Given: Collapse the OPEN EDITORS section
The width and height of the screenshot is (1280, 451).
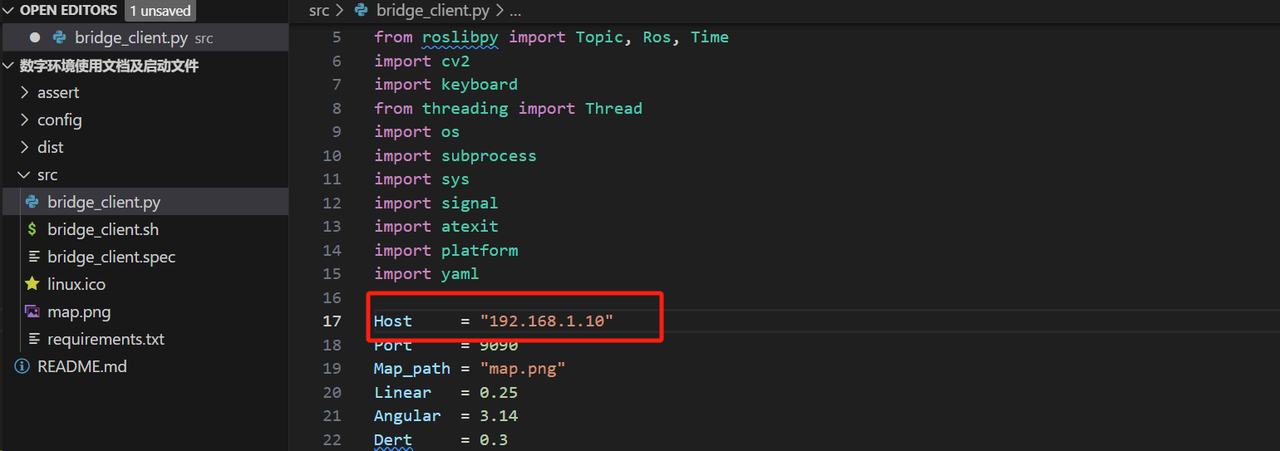Looking at the screenshot, I should [10, 11].
